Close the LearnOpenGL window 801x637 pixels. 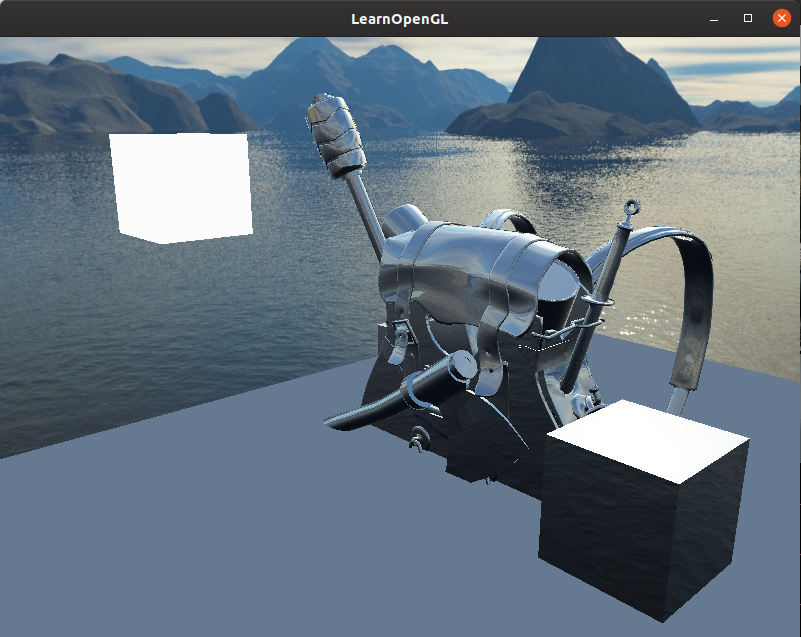(782, 19)
